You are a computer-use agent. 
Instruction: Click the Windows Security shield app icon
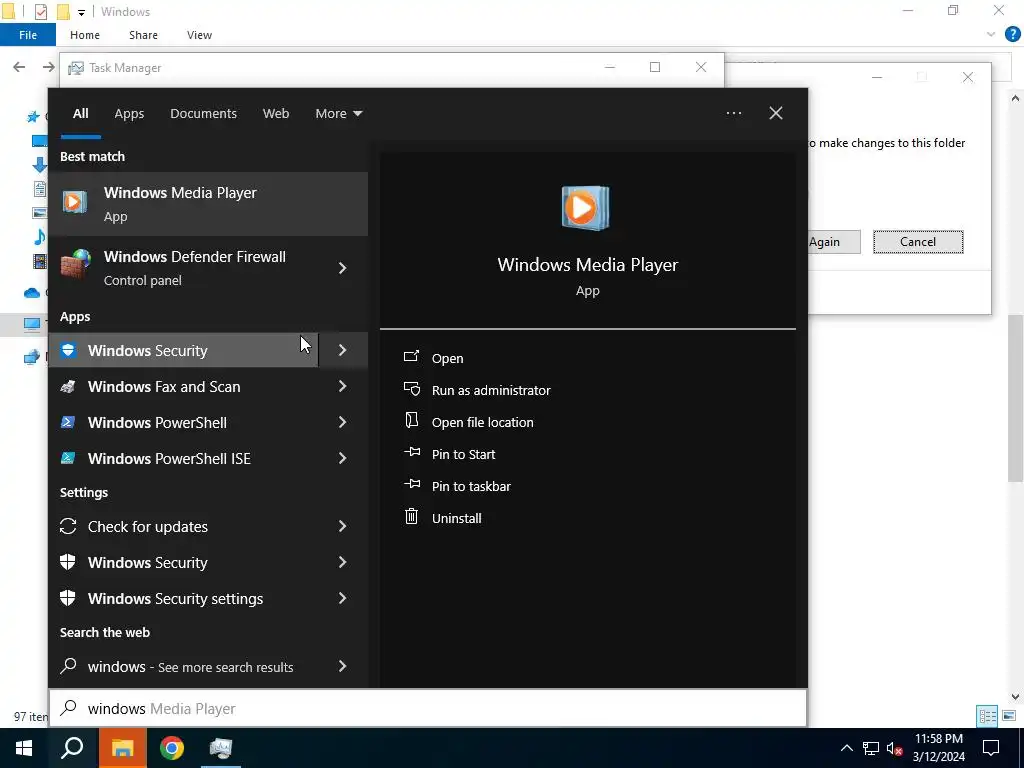click(x=68, y=350)
